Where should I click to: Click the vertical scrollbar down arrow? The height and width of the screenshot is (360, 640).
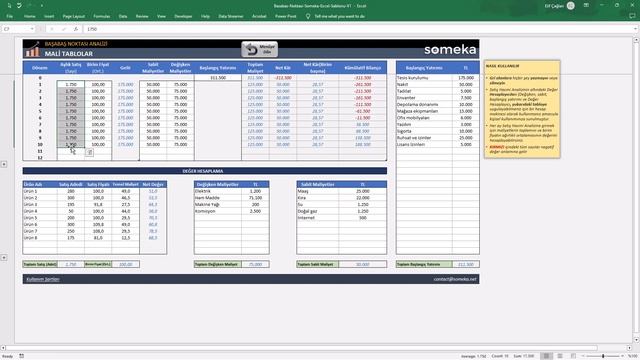click(x=636, y=340)
